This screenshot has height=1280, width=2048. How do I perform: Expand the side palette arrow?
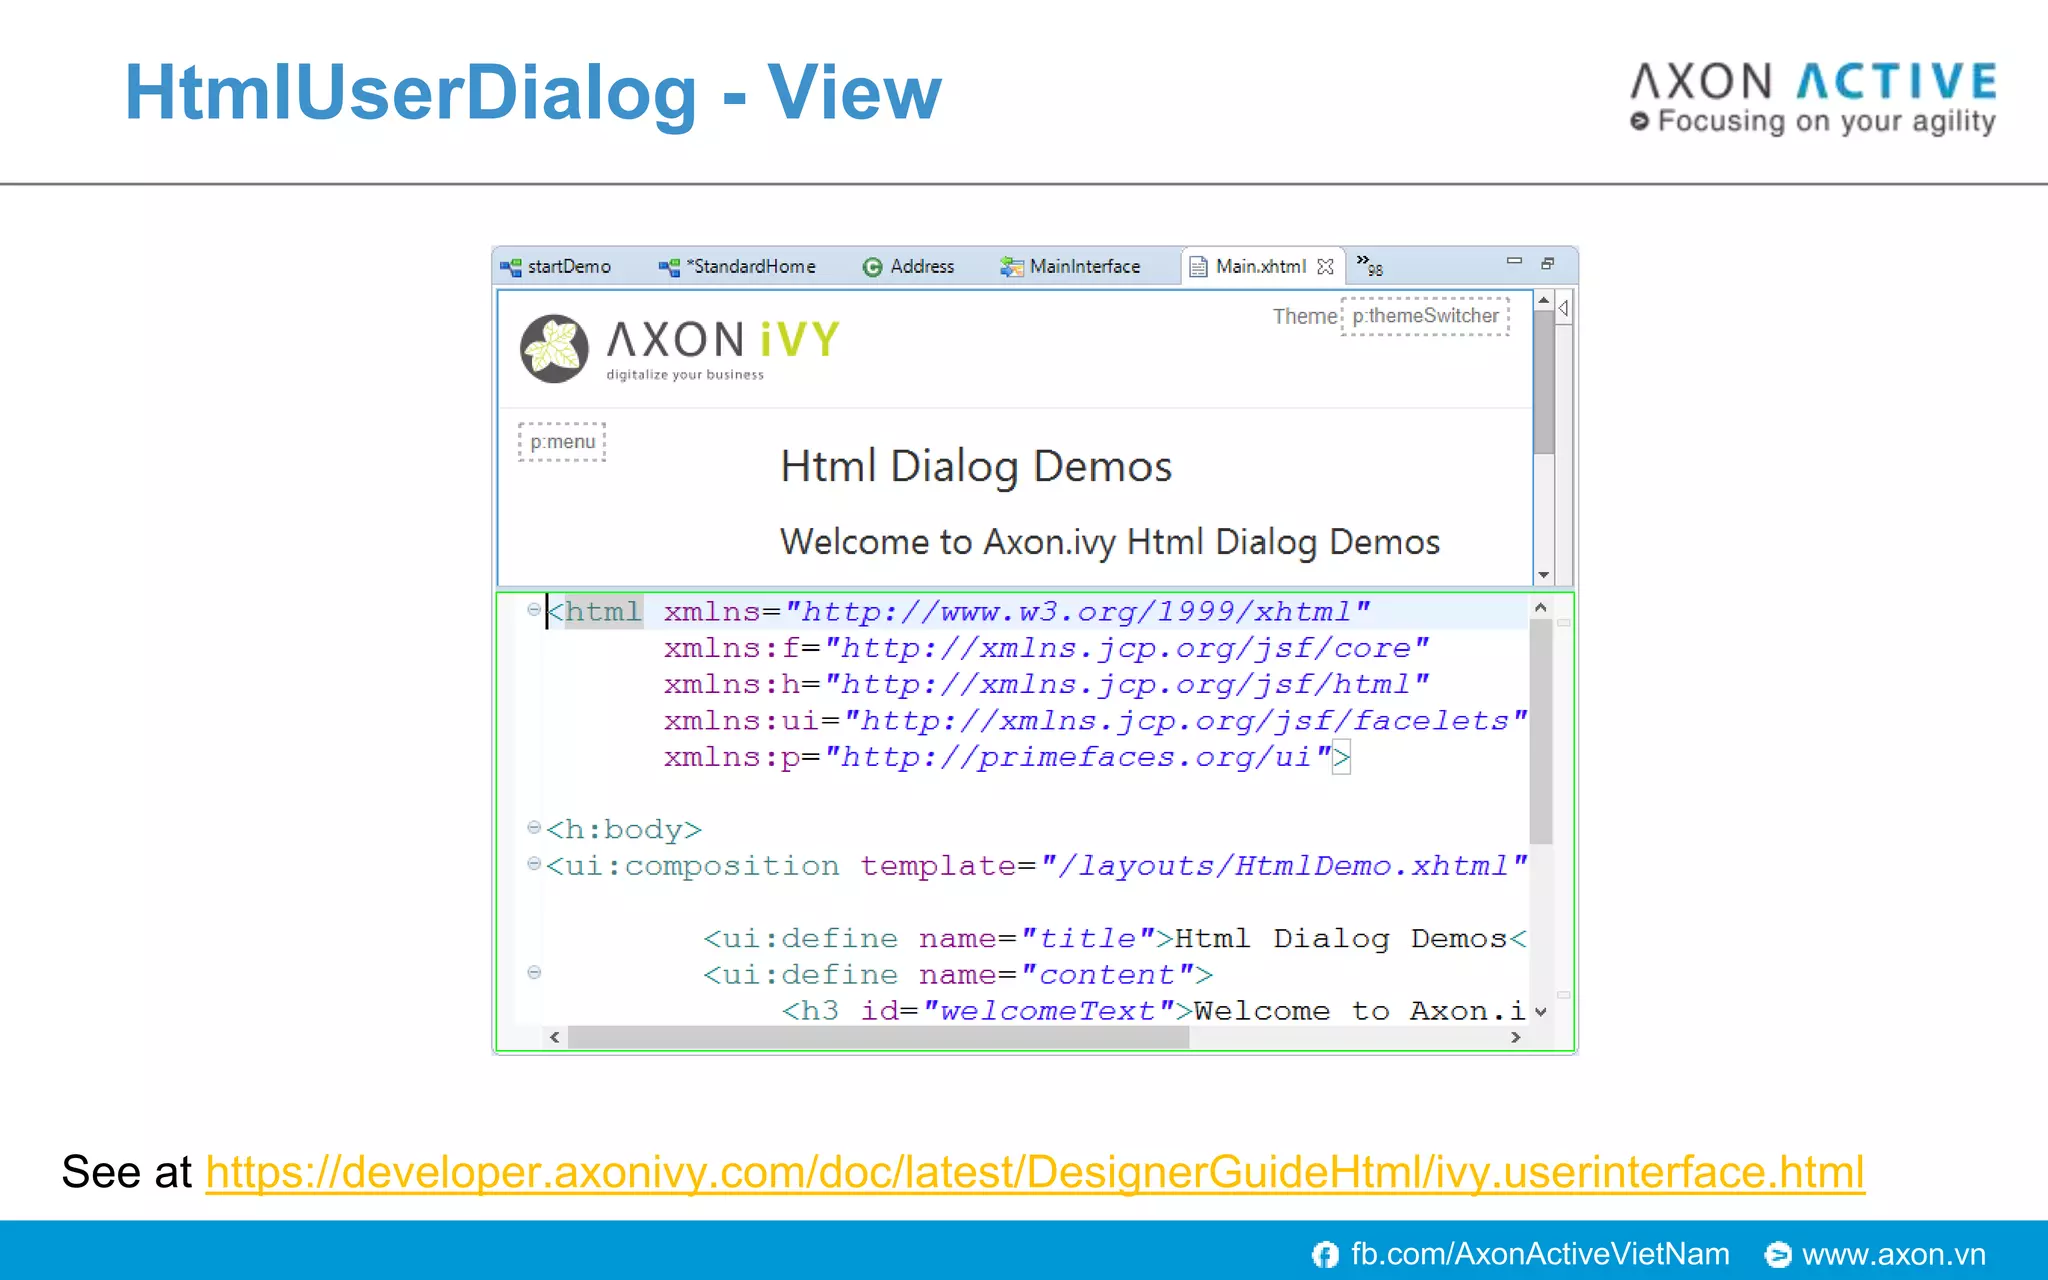(1564, 308)
